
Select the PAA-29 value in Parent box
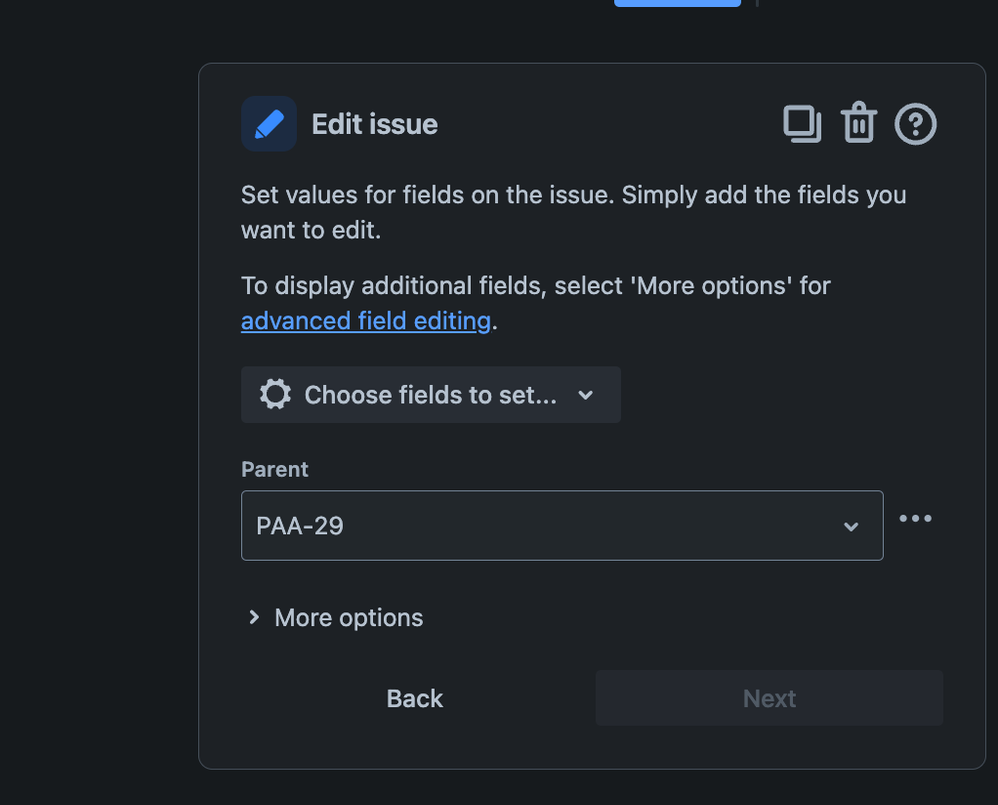click(300, 526)
